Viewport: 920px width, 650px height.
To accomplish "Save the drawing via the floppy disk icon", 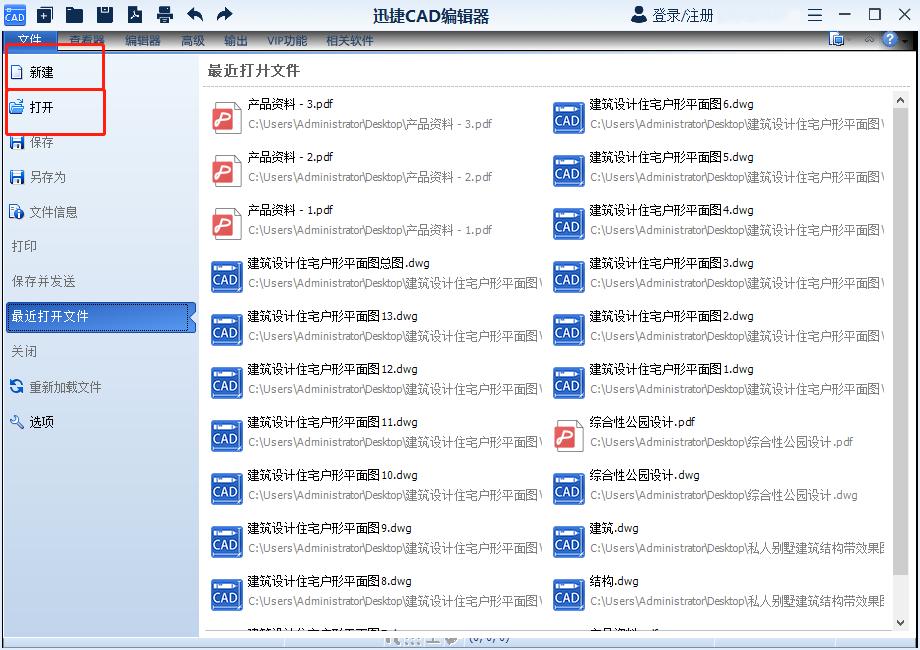I will [x=104, y=14].
